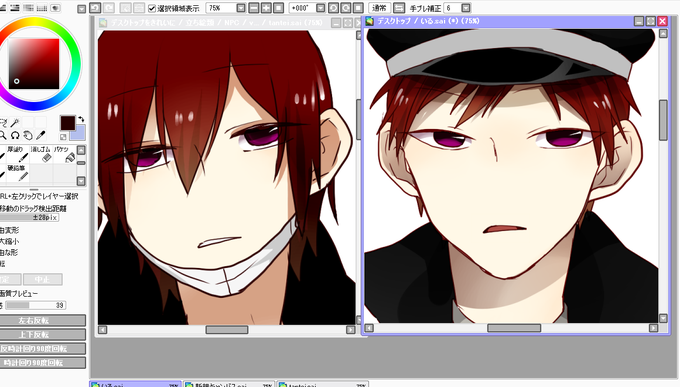Open the rotation angle dropdown

pos(321,8)
